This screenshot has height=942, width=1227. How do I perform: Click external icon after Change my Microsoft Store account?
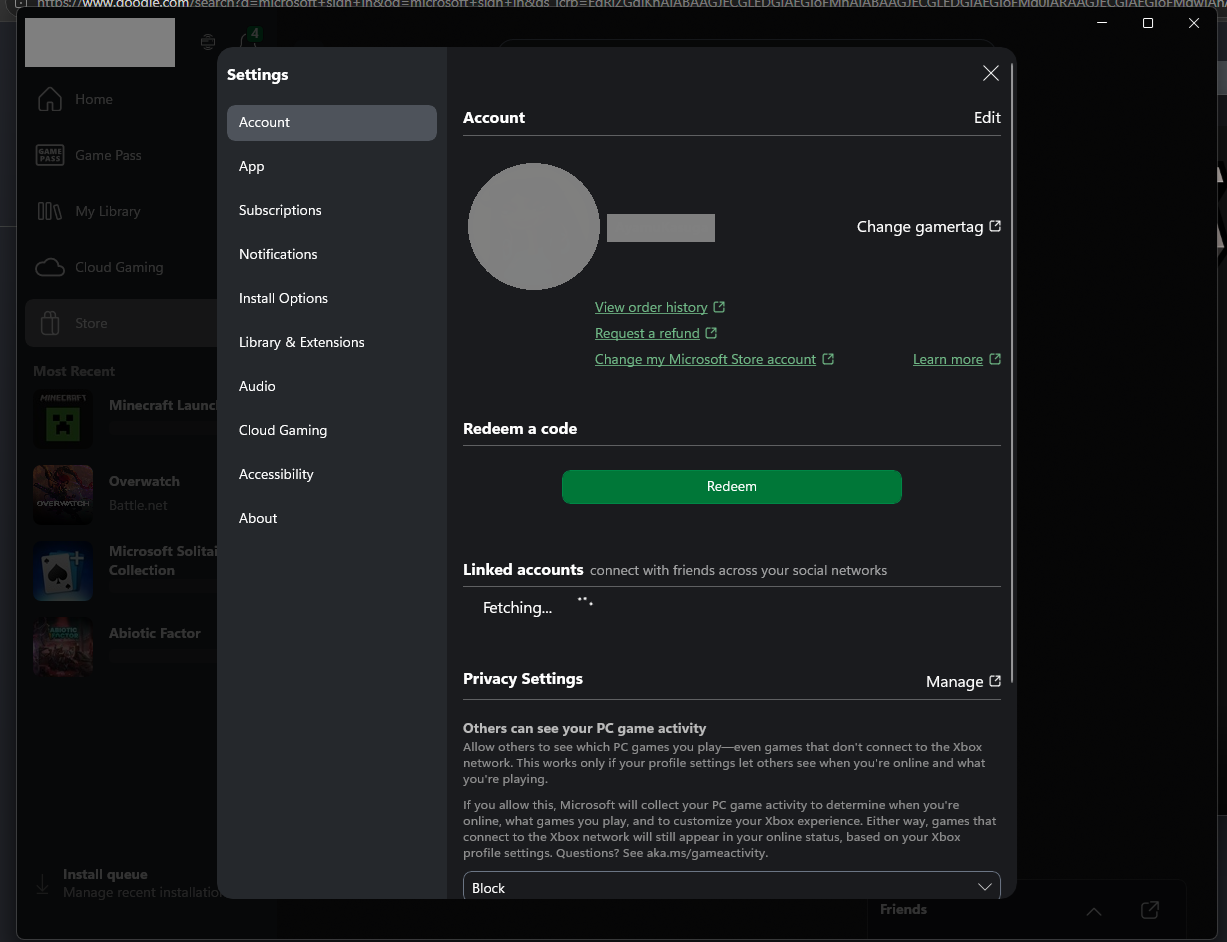pyautogui.click(x=828, y=359)
